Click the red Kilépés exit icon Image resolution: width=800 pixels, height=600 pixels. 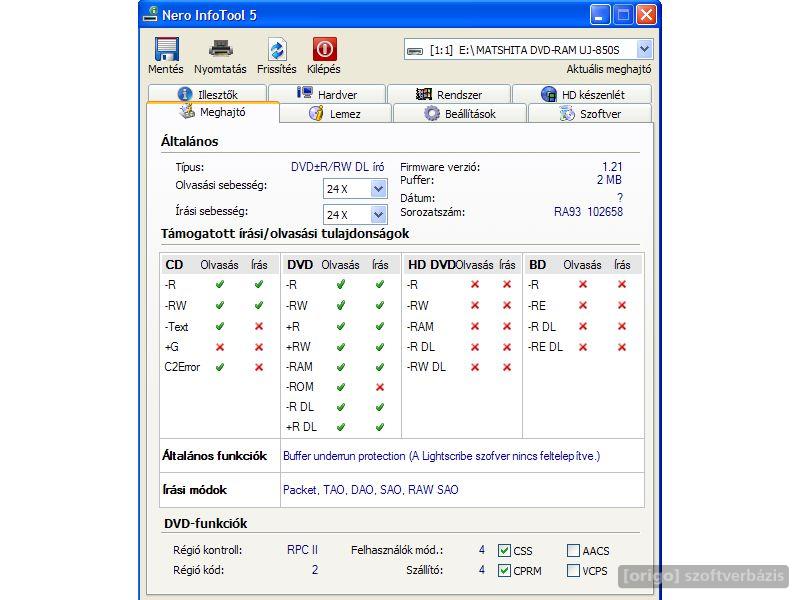pos(324,49)
